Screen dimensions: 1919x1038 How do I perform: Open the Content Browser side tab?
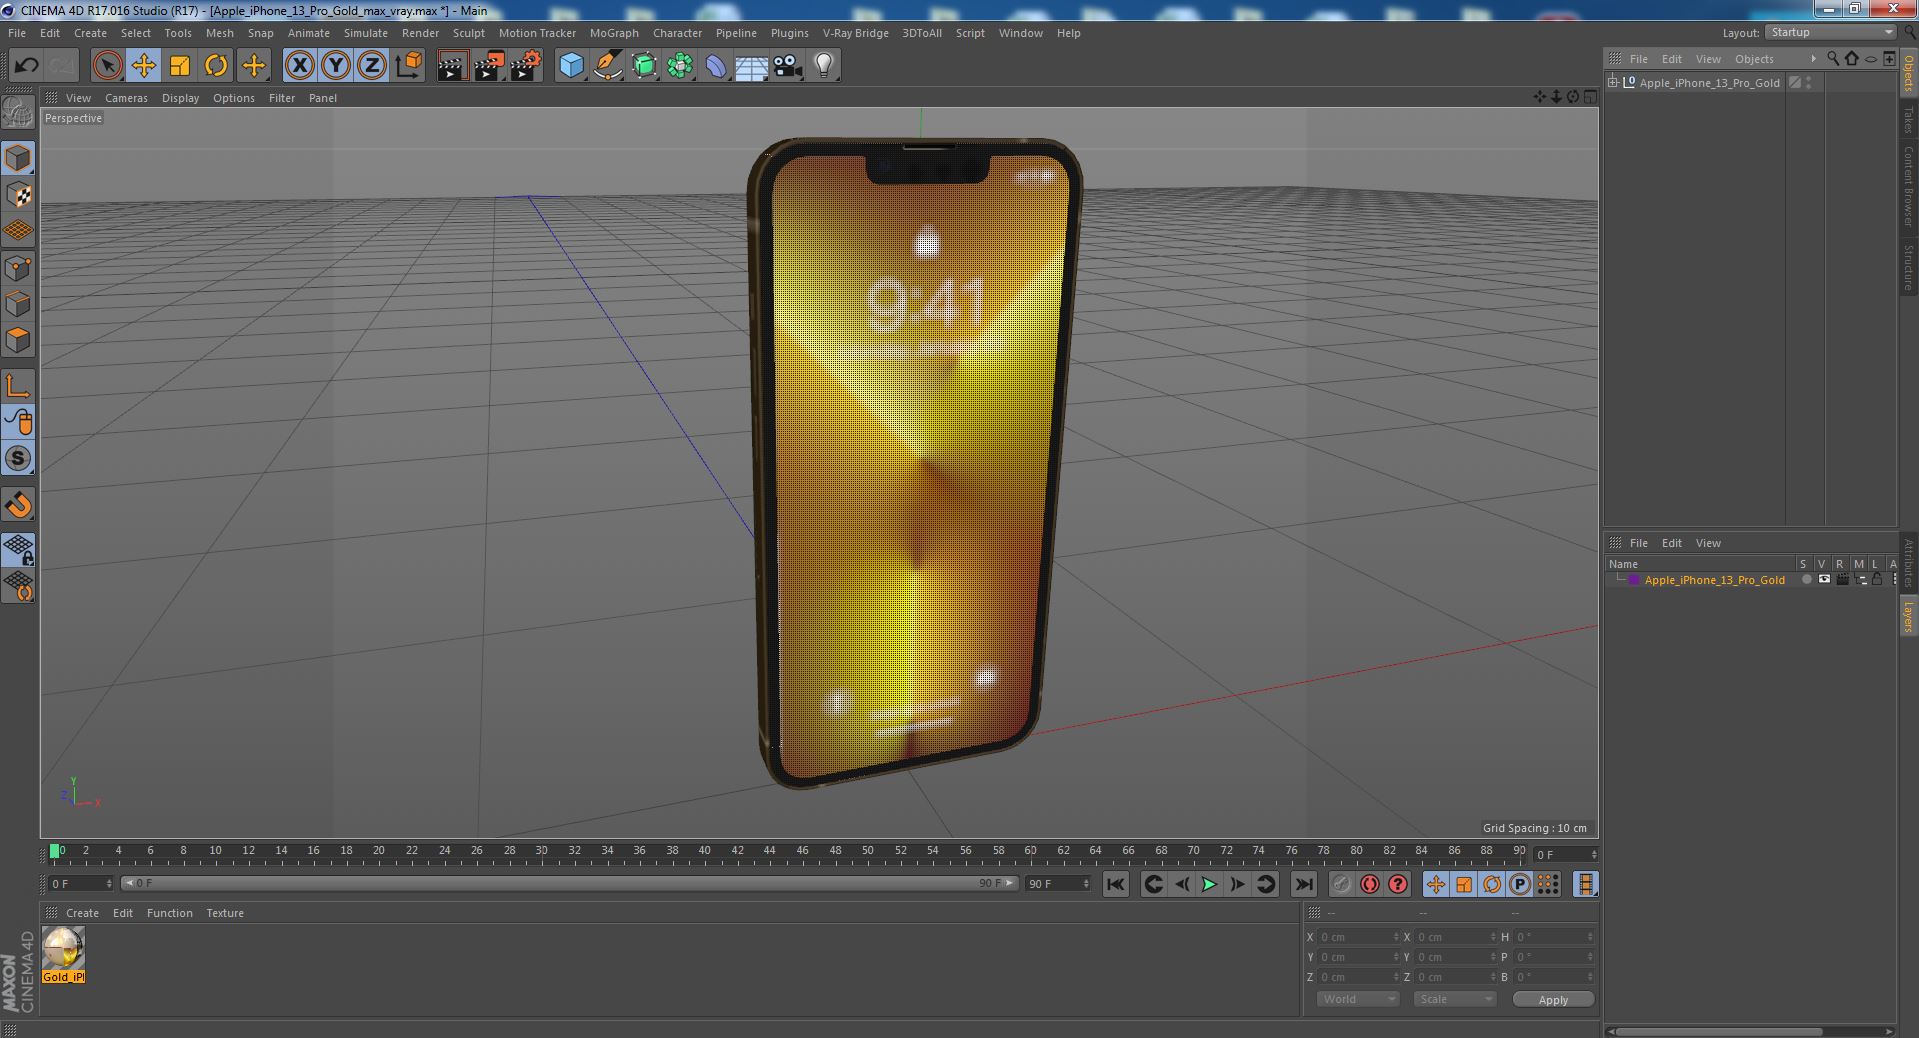[x=1908, y=186]
